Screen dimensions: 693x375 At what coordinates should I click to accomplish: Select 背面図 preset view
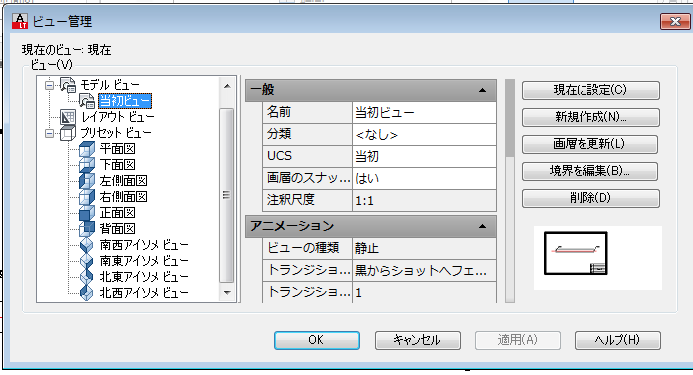pos(118,229)
